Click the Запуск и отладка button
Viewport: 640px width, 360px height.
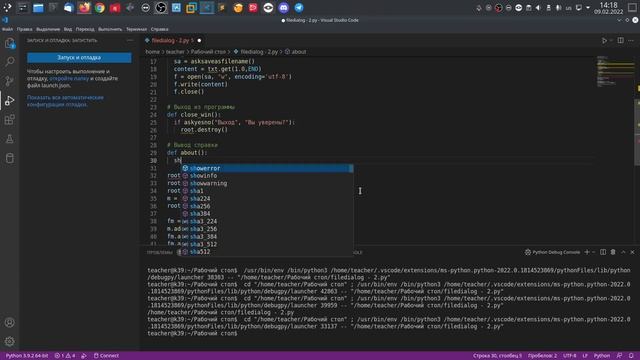tap(79, 58)
